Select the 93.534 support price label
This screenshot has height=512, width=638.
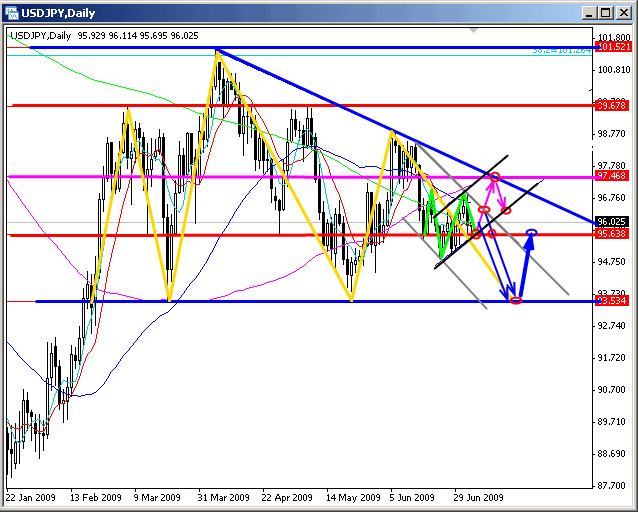[x=612, y=301]
